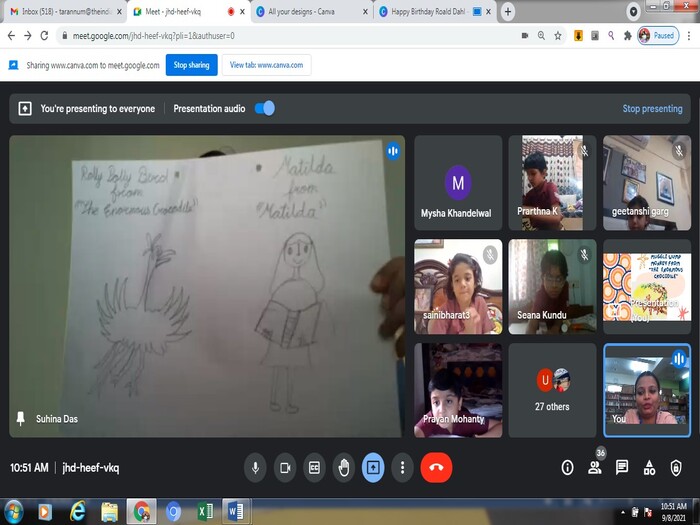Toggle microphone in Meet controls
Viewport: 700px width, 525px height.
(255, 467)
